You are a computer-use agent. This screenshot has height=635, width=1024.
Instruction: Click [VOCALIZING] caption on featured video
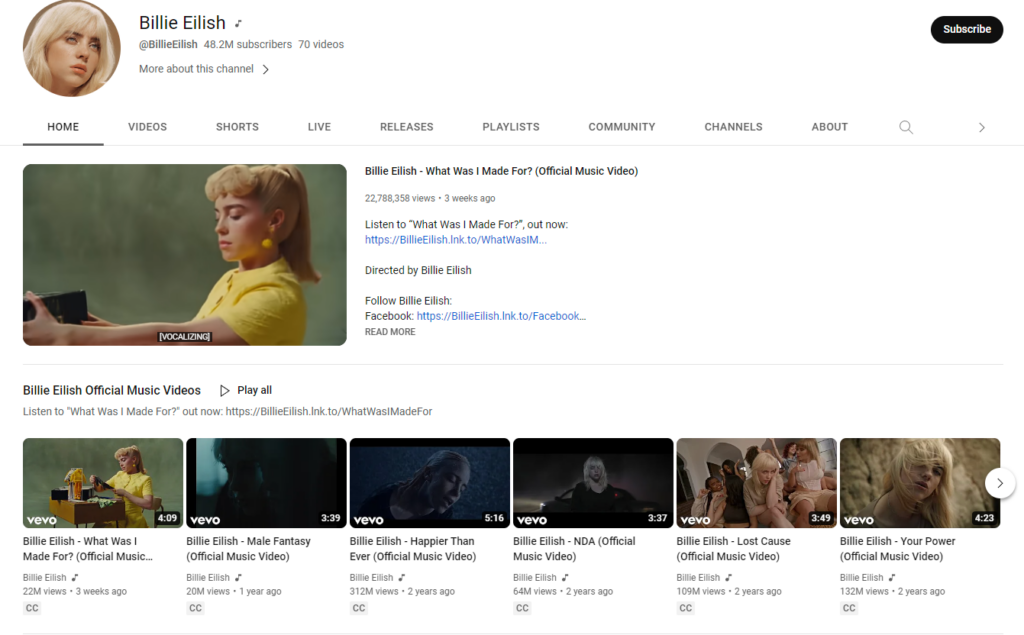pyautogui.click(x=185, y=336)
